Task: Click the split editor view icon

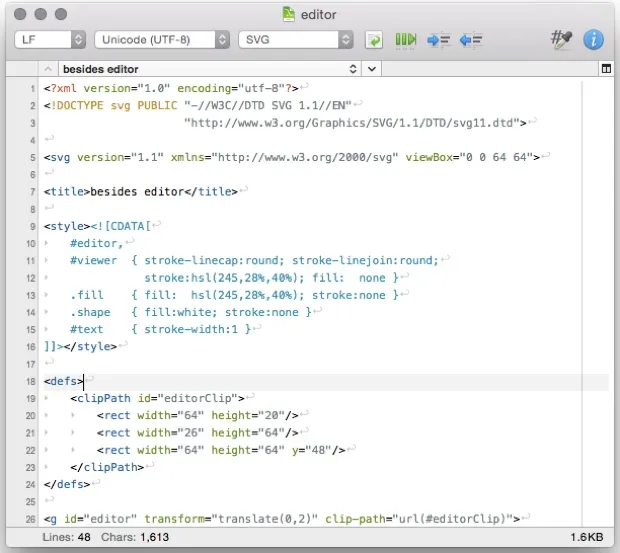Action: tap(606, 69)
